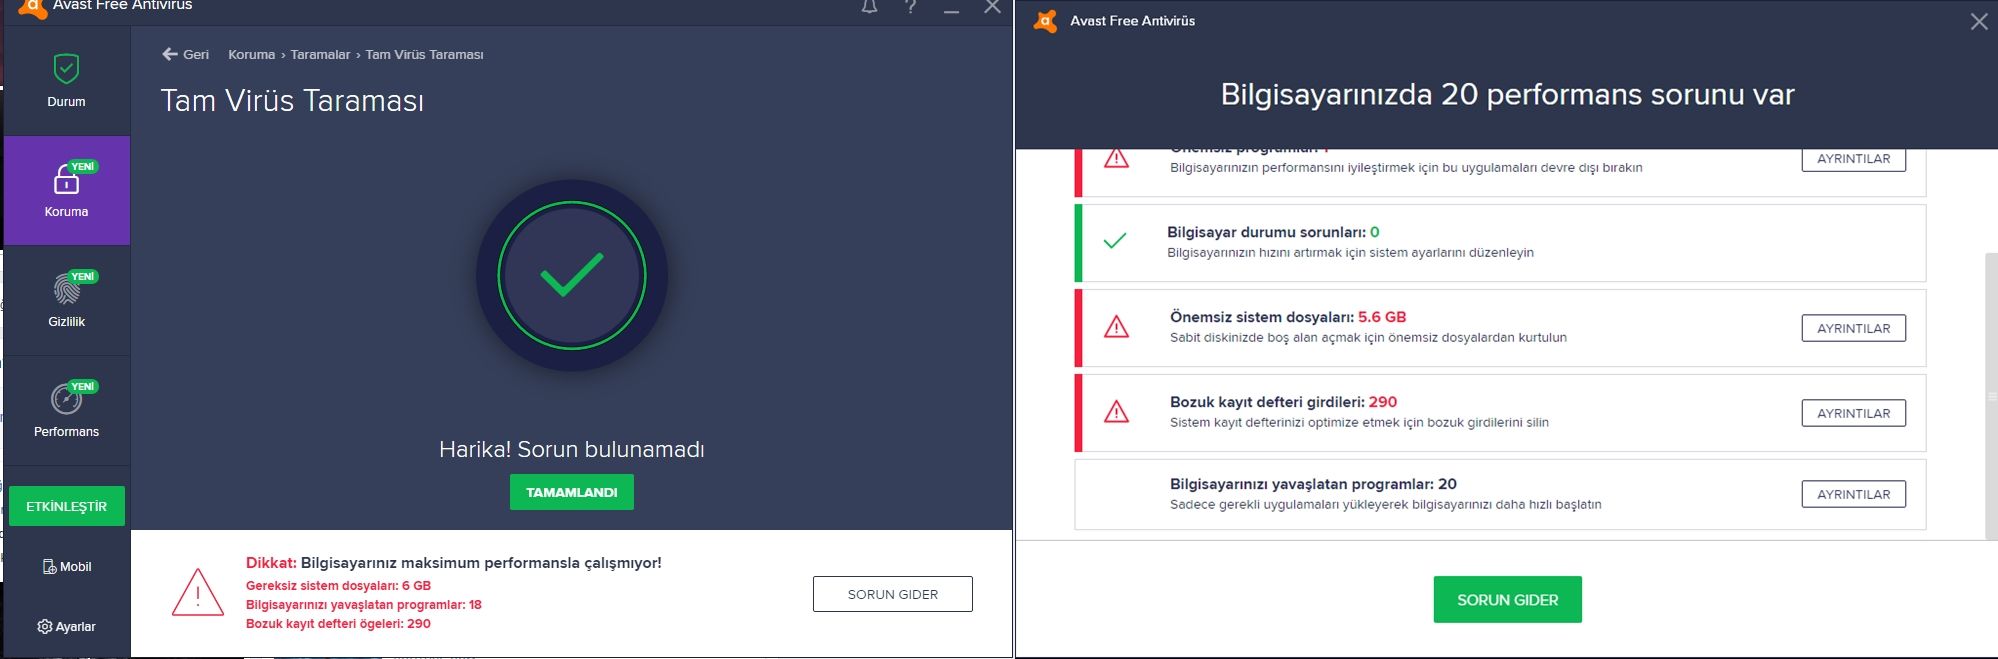Viewport: 1998px width, 659px height.
Task: Click the ETKİNLEŞTİR button
Action: (x=66, y=506)
